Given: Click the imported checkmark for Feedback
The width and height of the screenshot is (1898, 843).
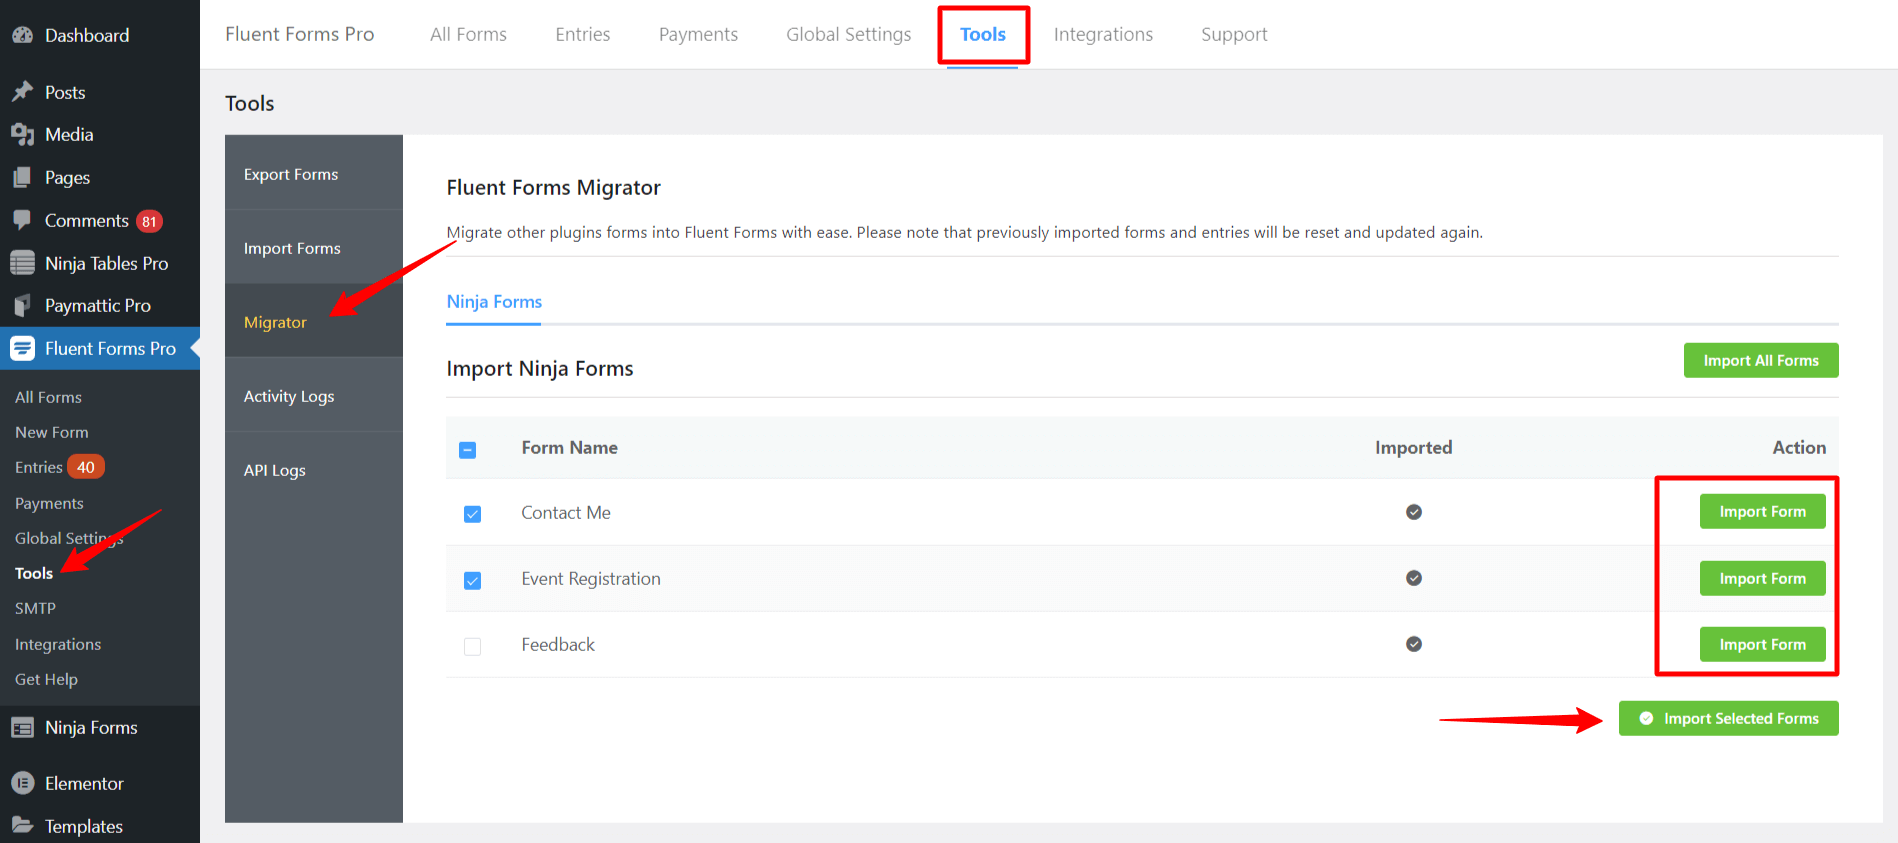Looking at the screenshot, I should point(1414,644).
